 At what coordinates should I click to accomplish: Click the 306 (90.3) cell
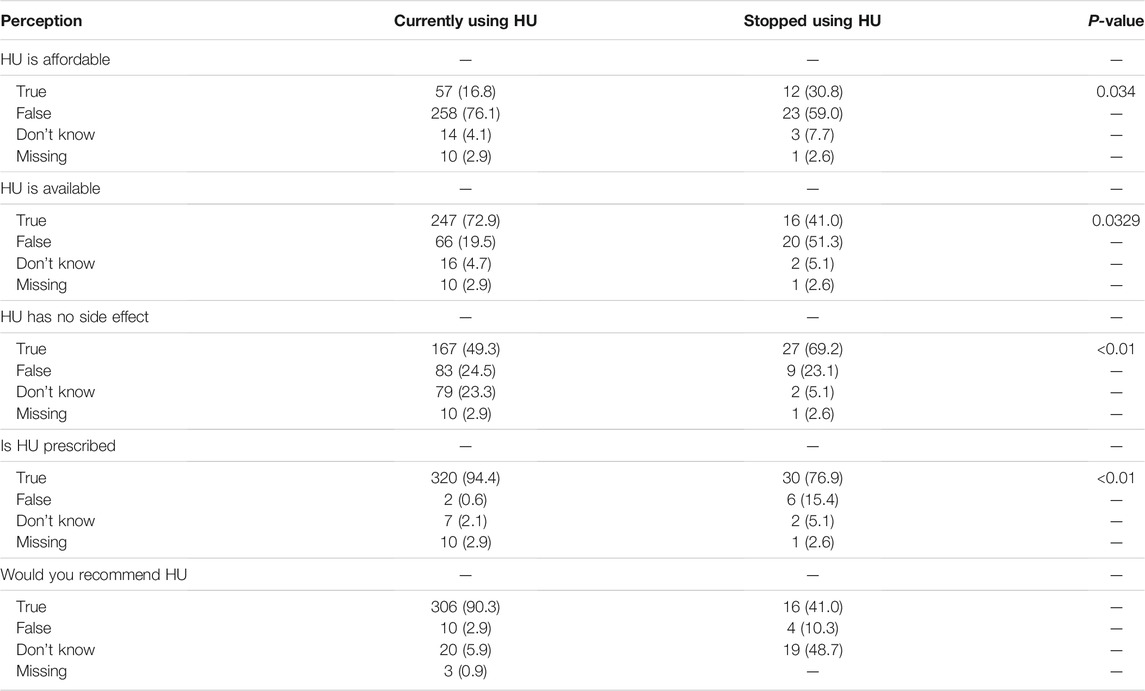(465, 607)
